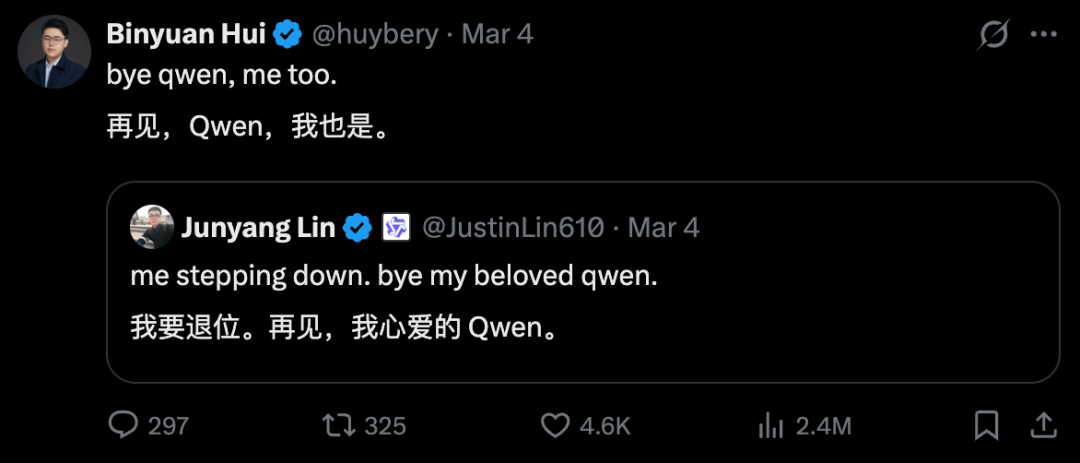
Task: Open the Junyang Lin display name link
Action: point(258,228)
